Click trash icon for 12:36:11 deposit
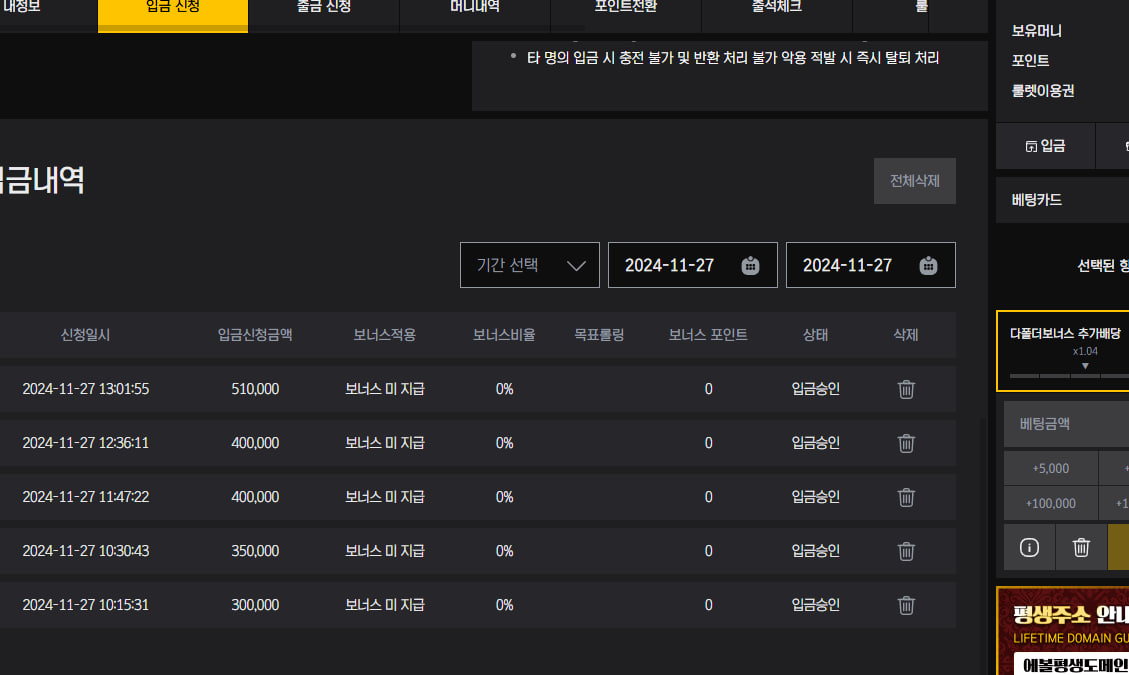1129x675 pixels. pos(906,443)
